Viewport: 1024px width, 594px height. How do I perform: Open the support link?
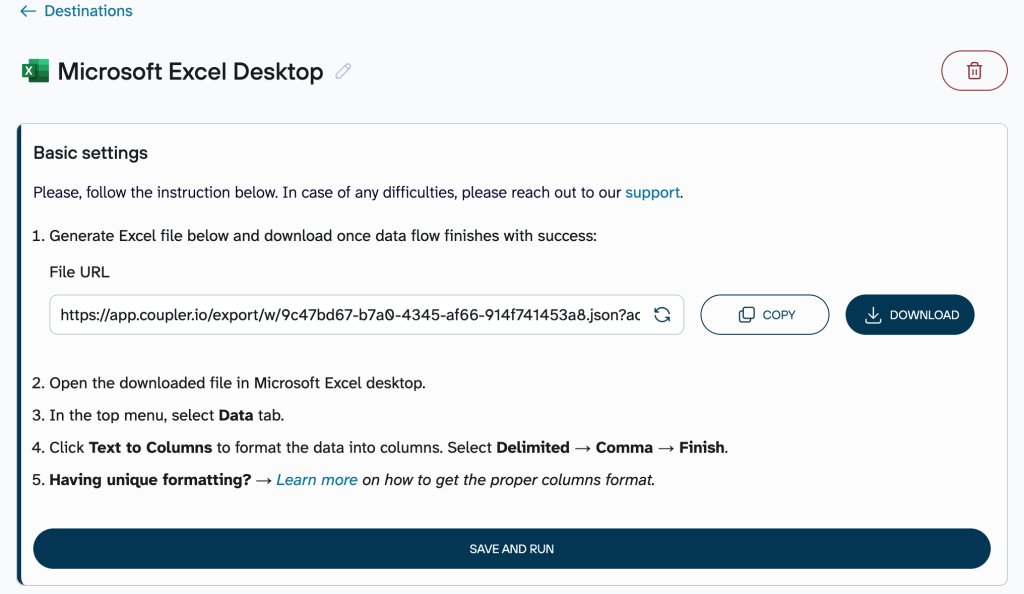652,192
